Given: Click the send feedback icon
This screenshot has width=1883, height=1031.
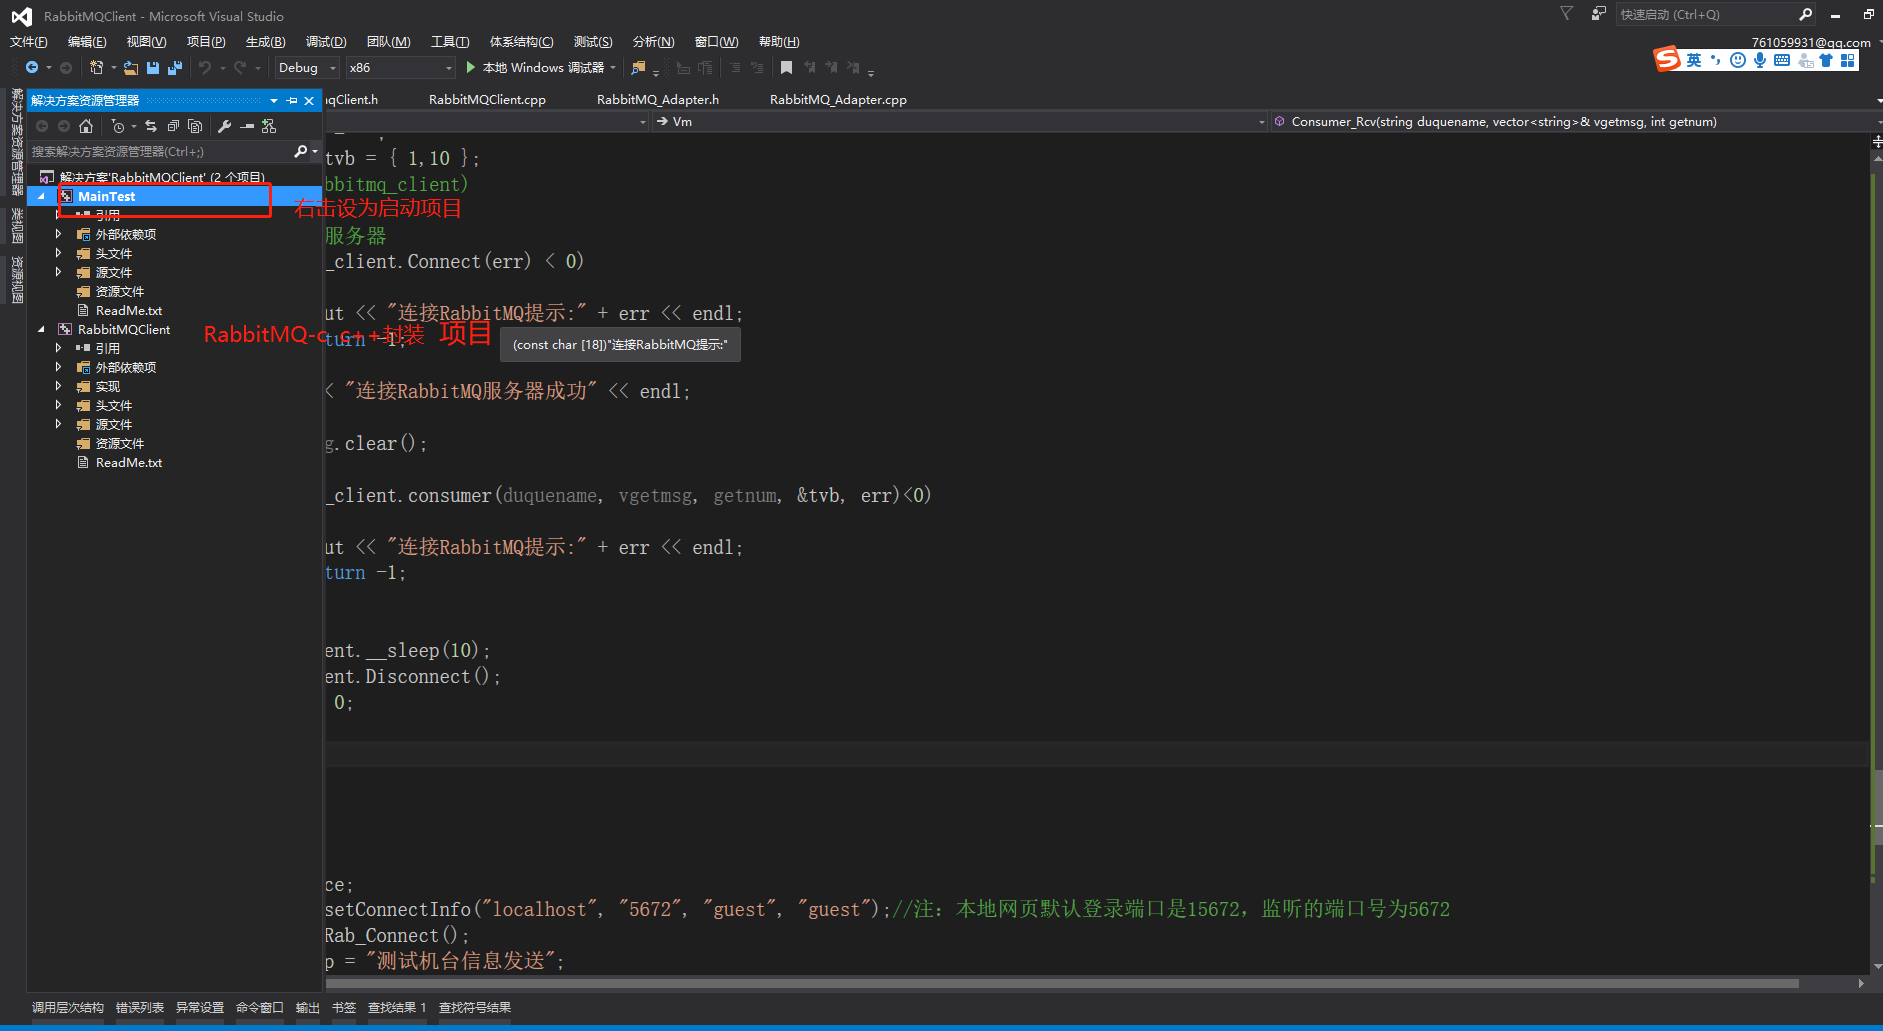Looking at the screenshot, I should click(x=1598, y=13).
